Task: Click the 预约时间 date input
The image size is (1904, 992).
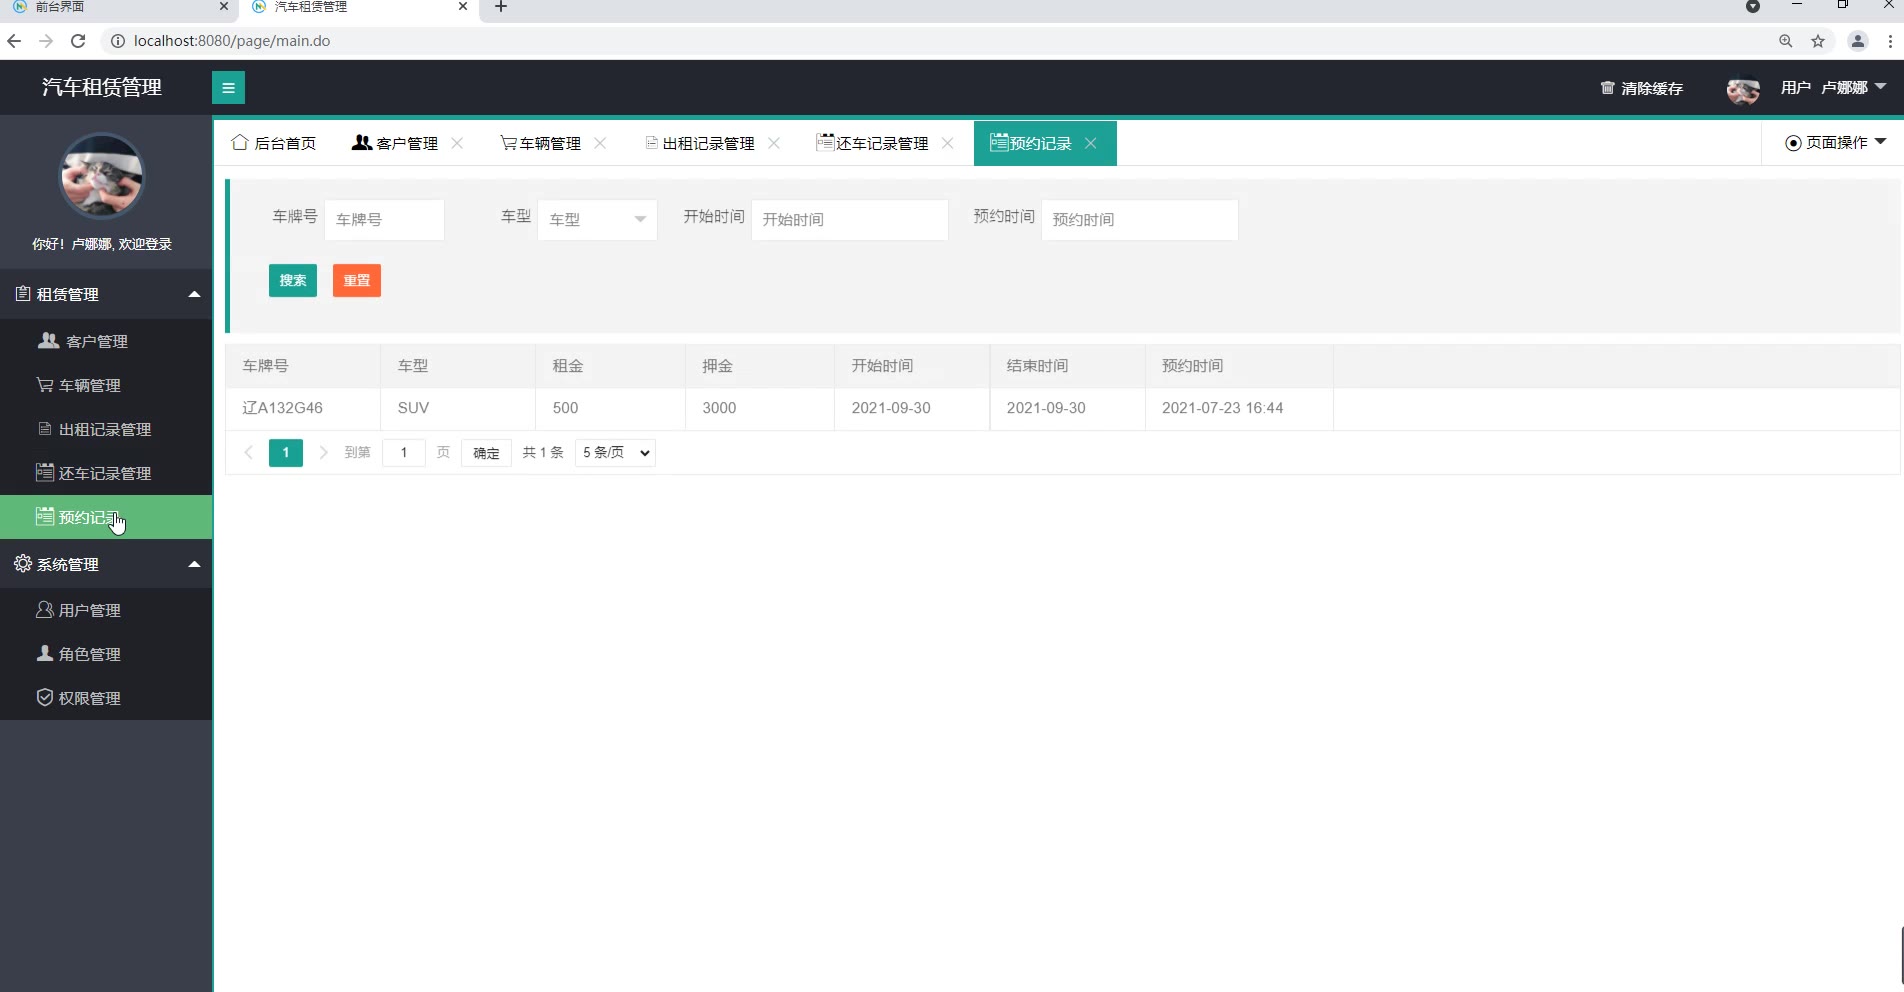Action: [1139, 220]
